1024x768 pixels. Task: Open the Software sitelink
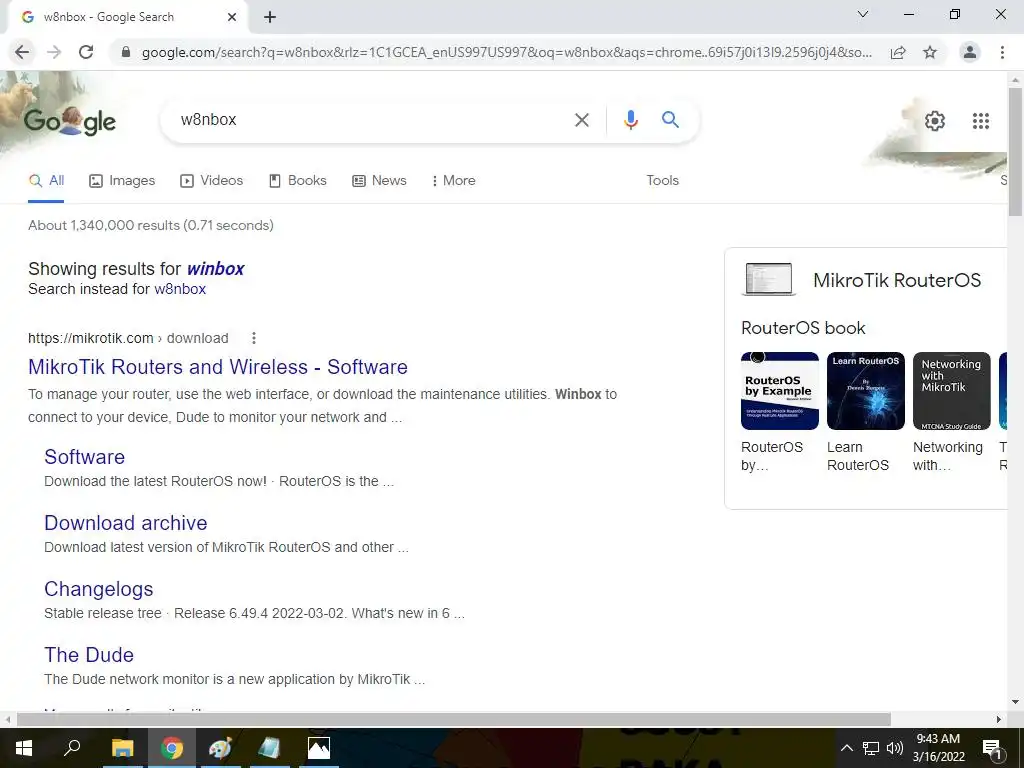click(x=84, y=457)
